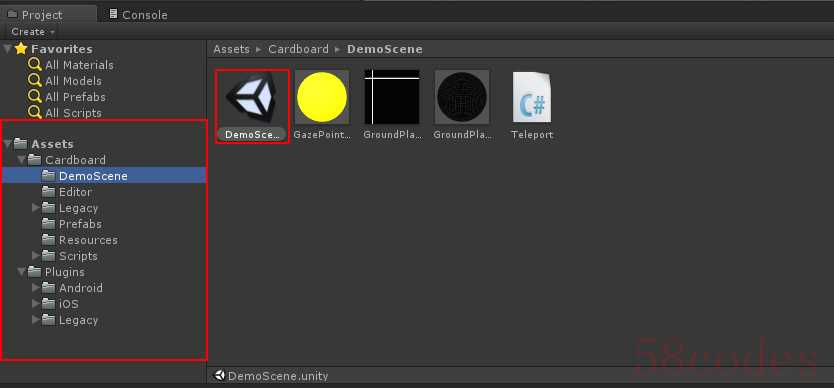Expand the Android folder
This screenshot has height=388, width=834.
point(36,287)
